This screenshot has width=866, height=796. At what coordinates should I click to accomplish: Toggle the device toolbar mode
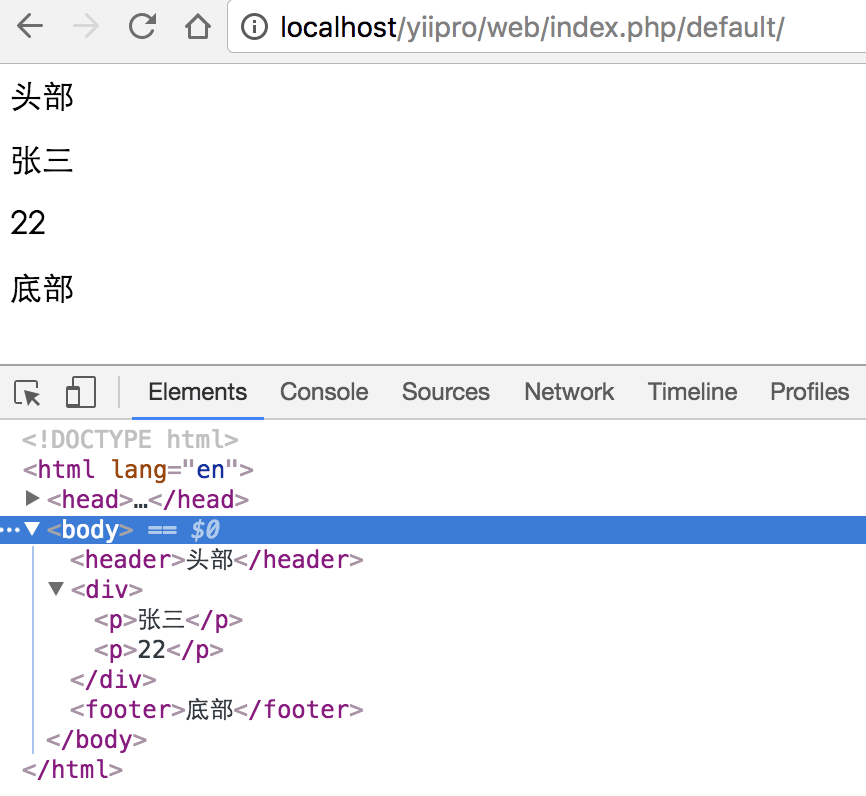point(80,393)
